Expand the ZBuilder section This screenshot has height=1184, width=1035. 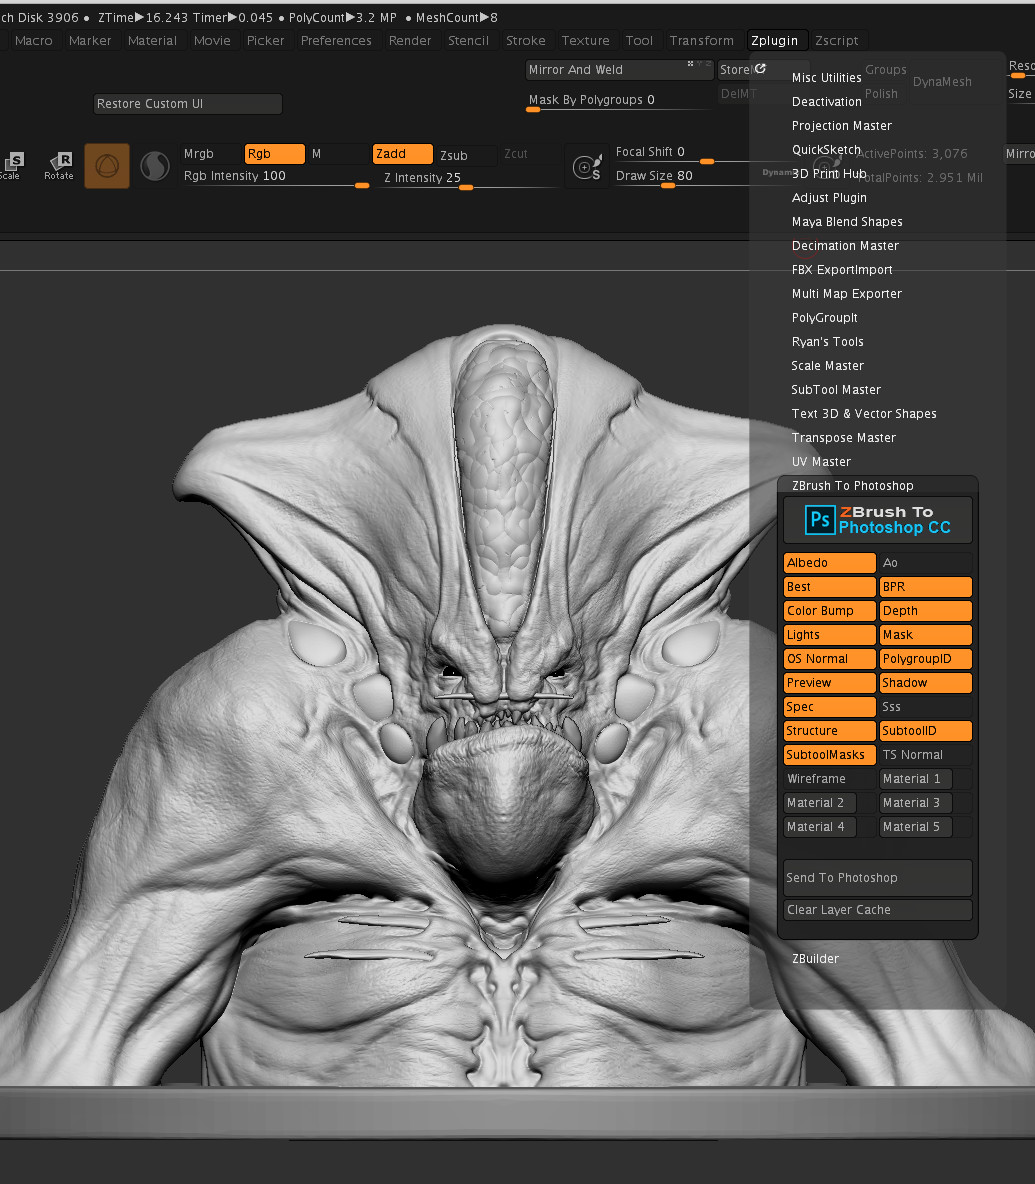click(815, 958)
